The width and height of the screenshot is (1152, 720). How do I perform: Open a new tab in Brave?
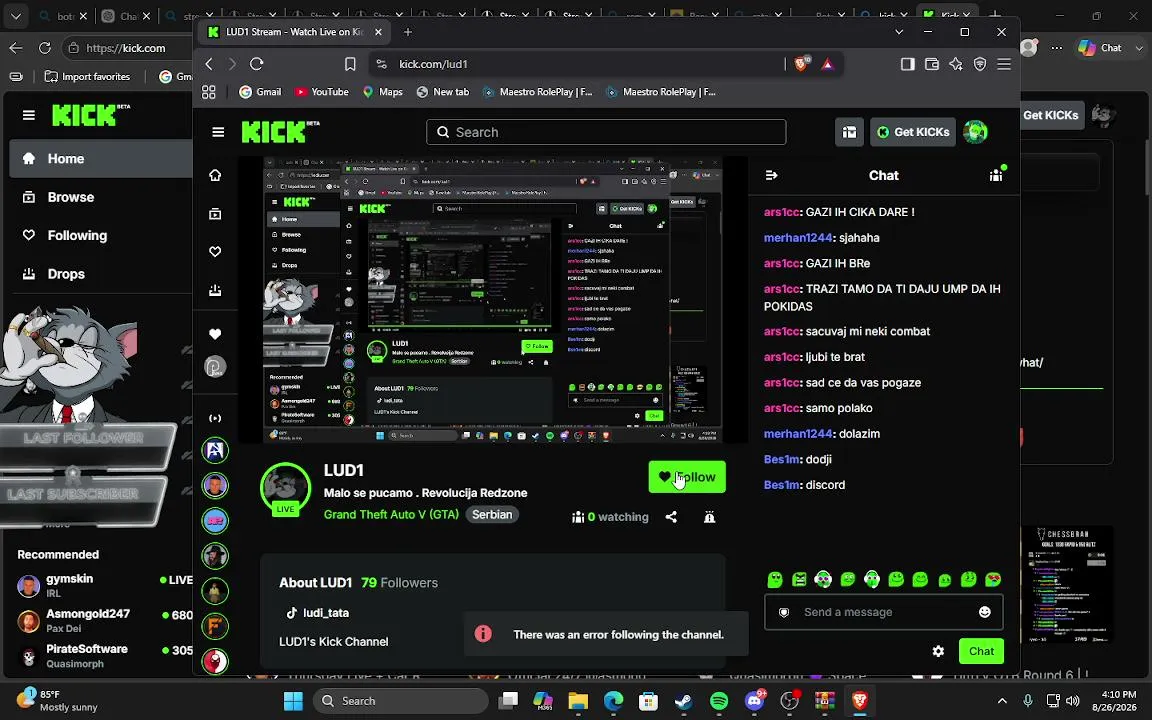tap(408, 32)
